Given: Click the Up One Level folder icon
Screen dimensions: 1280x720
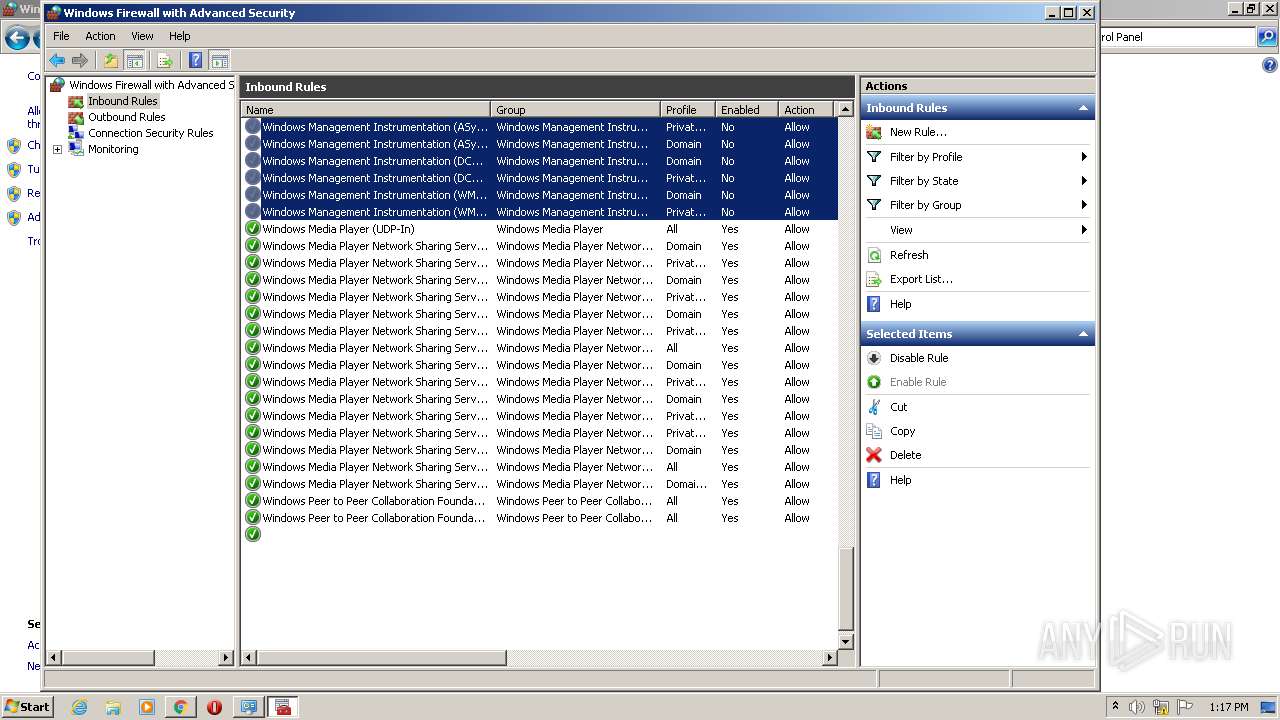Looking at the screenshot, I should [111, 60].
